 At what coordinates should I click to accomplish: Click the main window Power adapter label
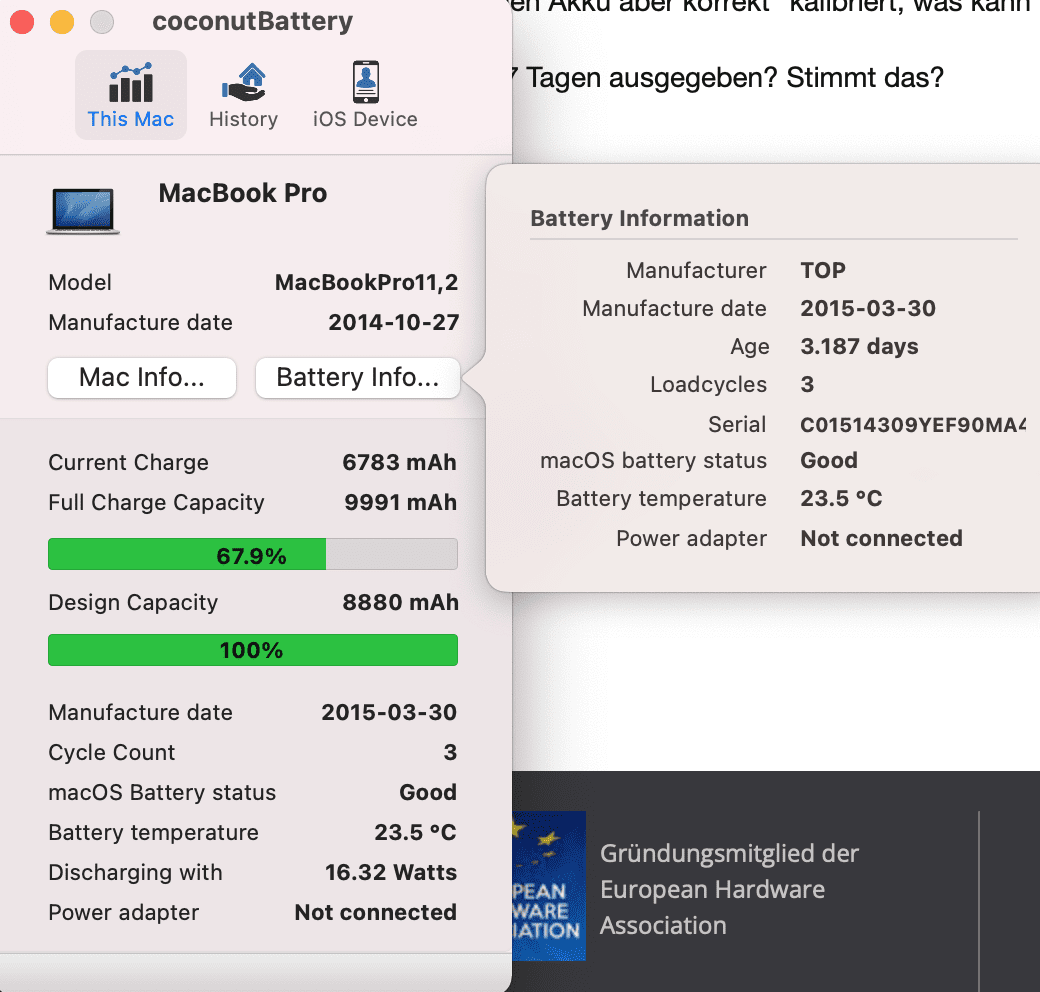point(124,913)
